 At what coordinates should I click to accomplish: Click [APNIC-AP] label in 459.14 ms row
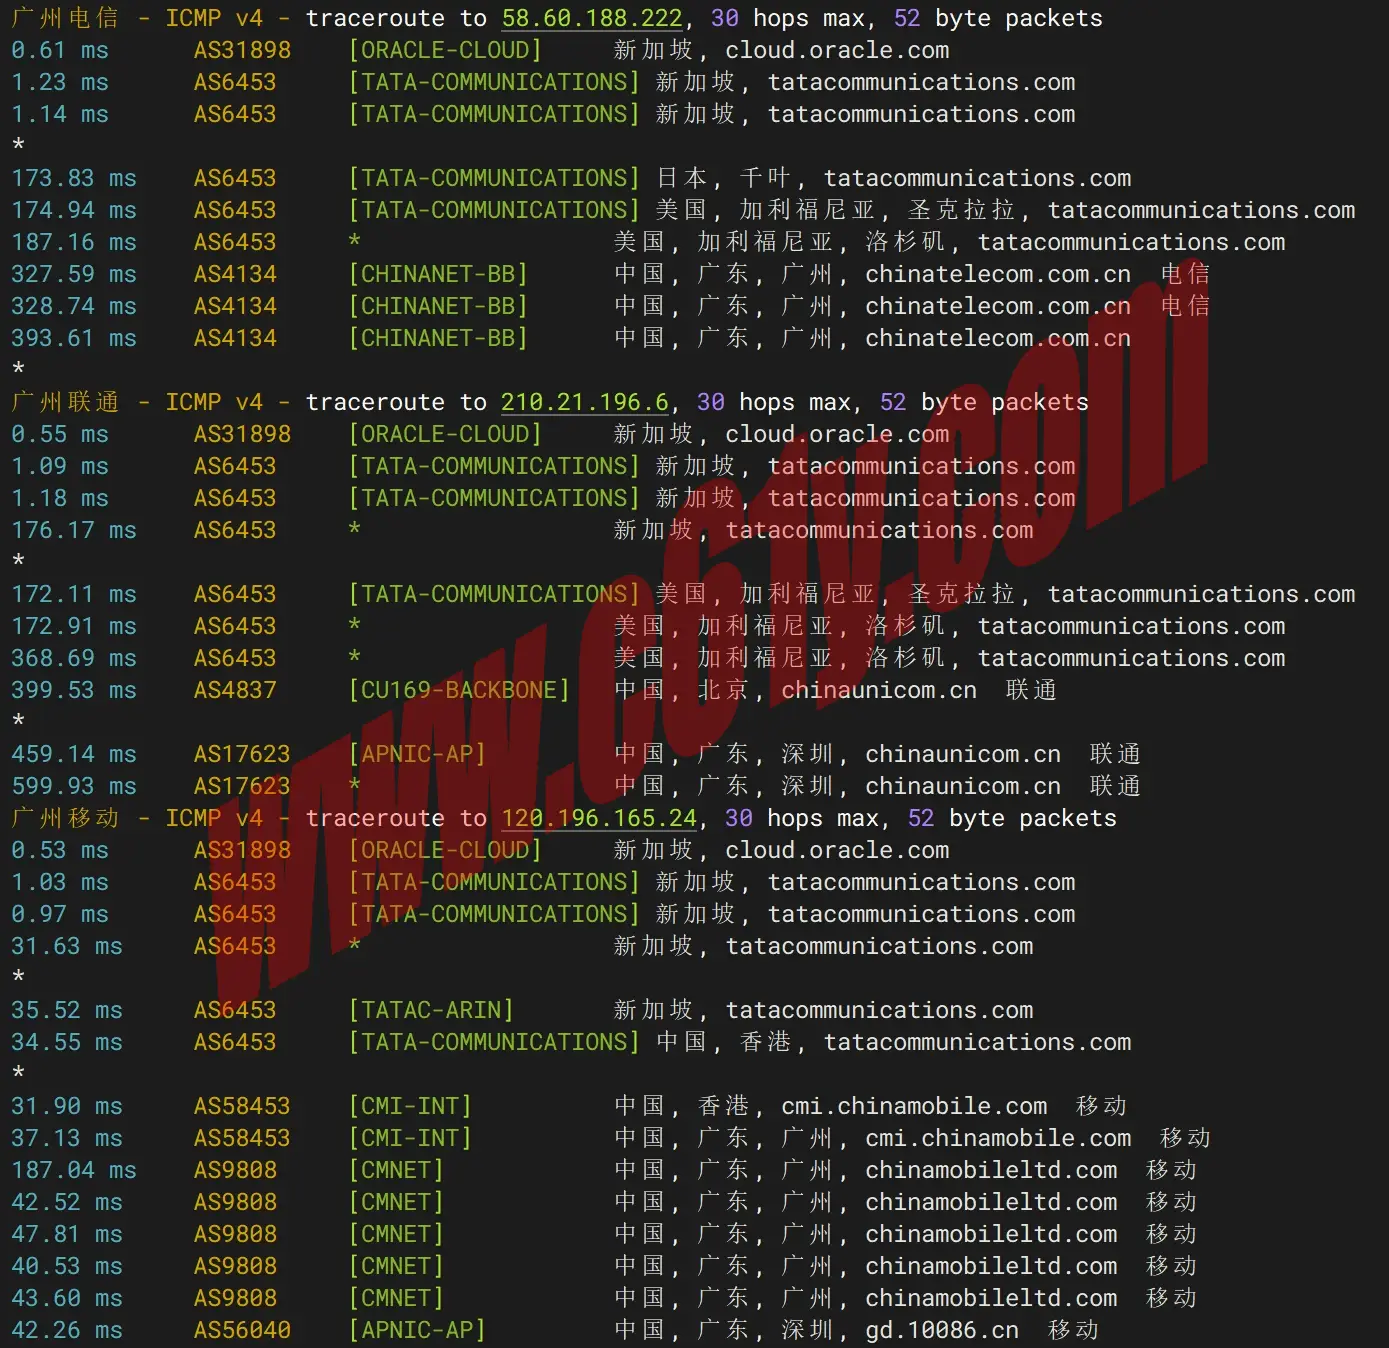click(x=417, y=754)
